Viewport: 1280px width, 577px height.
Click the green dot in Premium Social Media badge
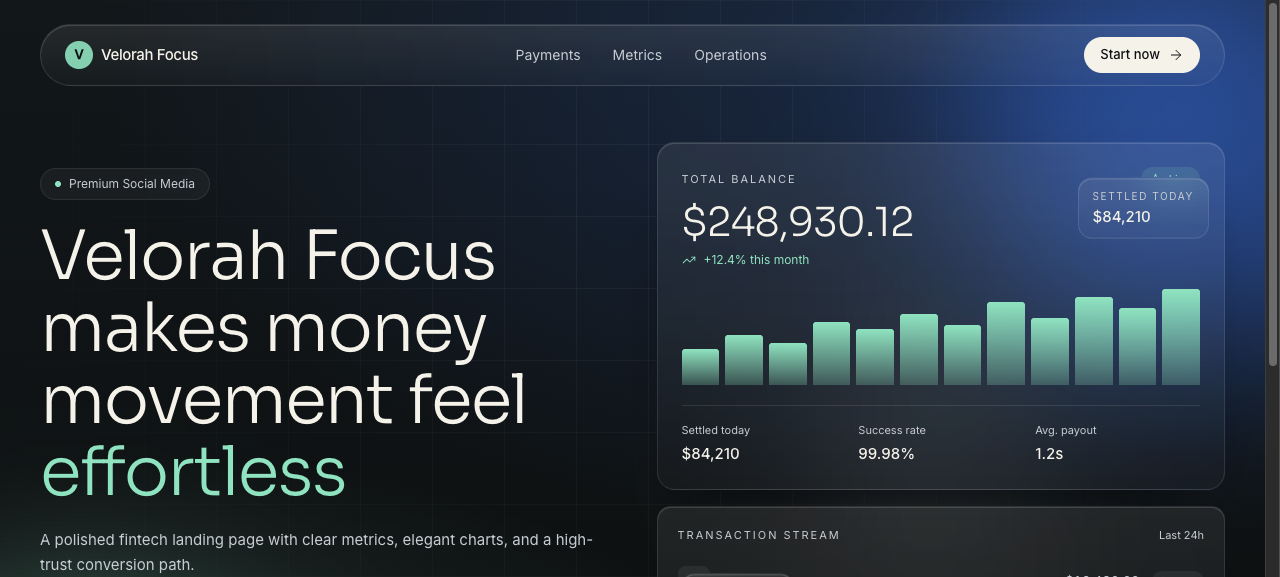(58, 184)
